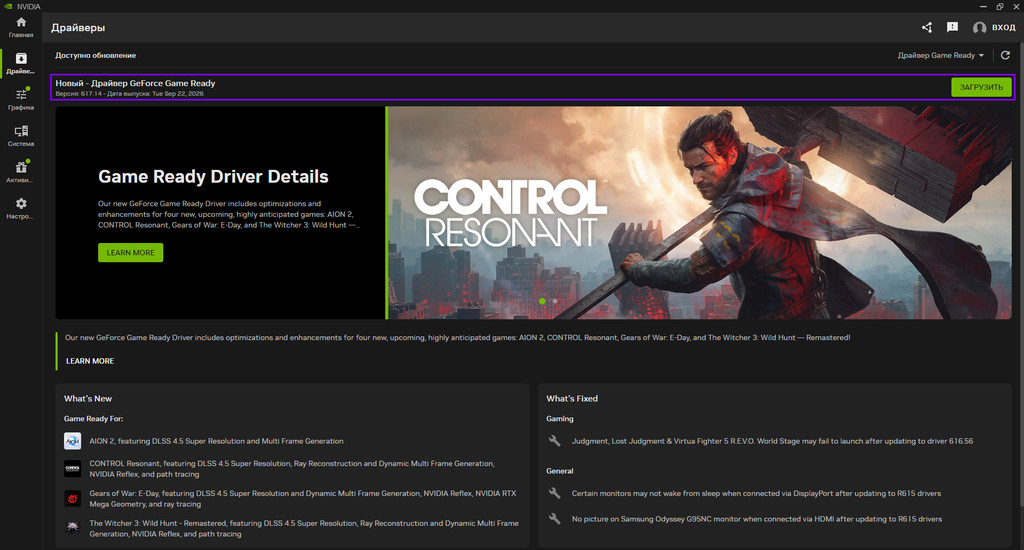The image size is (1024, 550).
Task: Click The Witcher 3 game icon
Action: coord(72,528)
